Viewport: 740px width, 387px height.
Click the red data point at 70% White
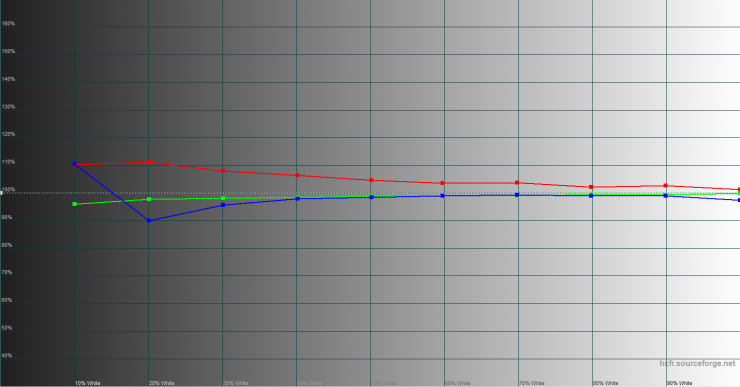tap(517, 183)
